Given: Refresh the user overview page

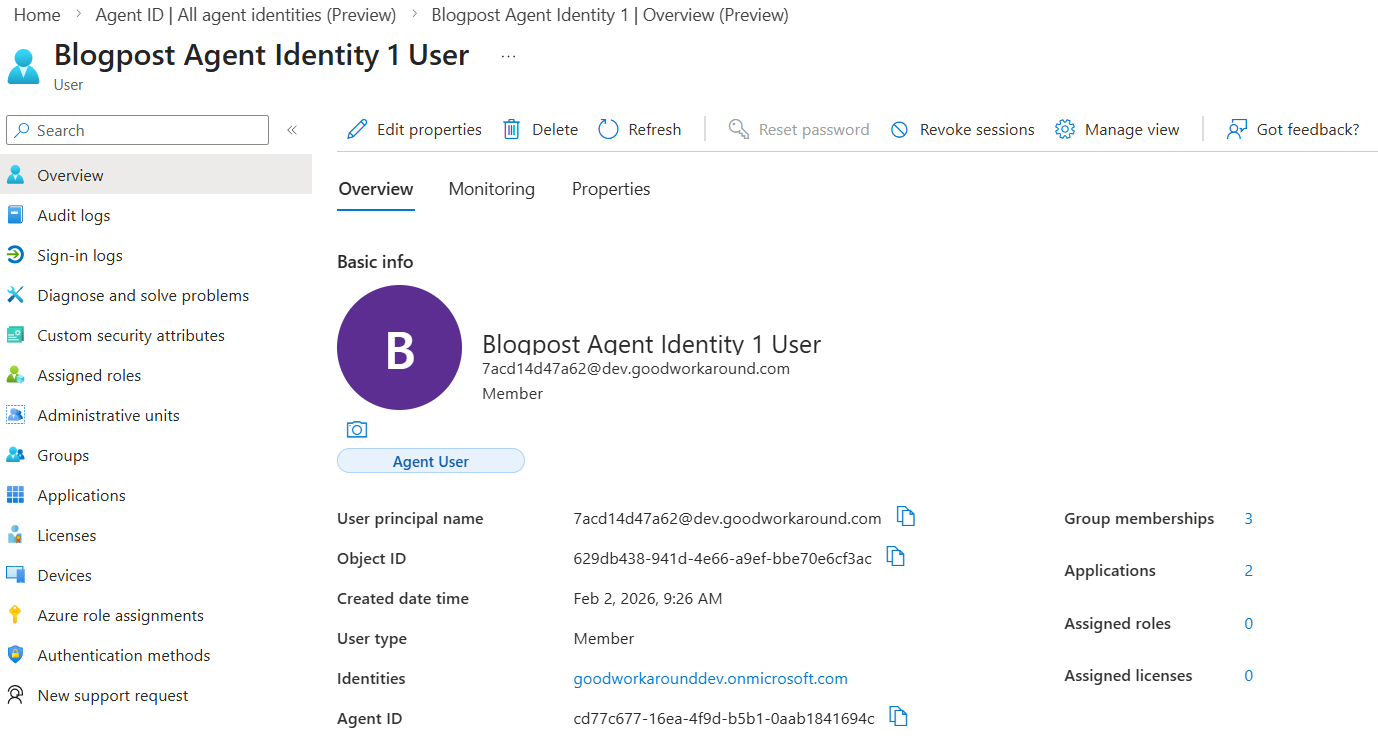Looking at the screenshot, I should pyautogui.click(x=640, y=130).
